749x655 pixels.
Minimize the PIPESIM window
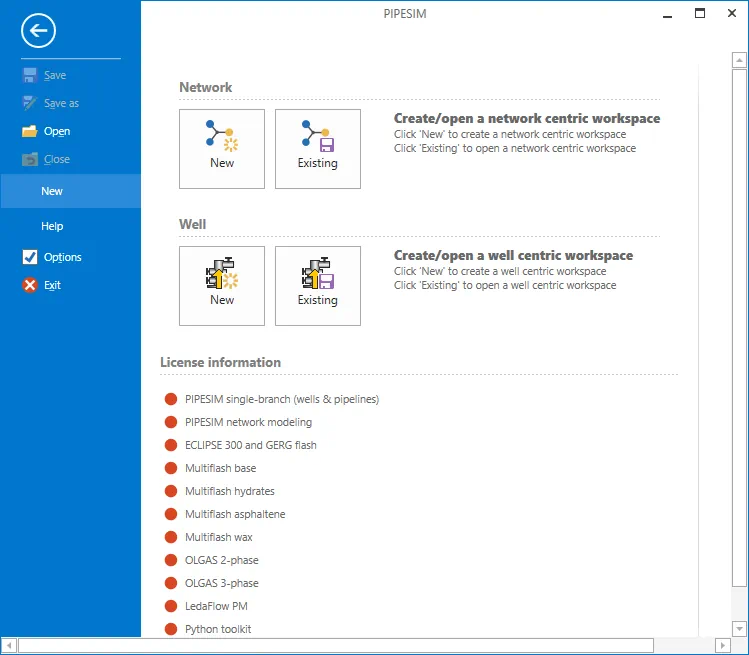(x=668, y=14)
